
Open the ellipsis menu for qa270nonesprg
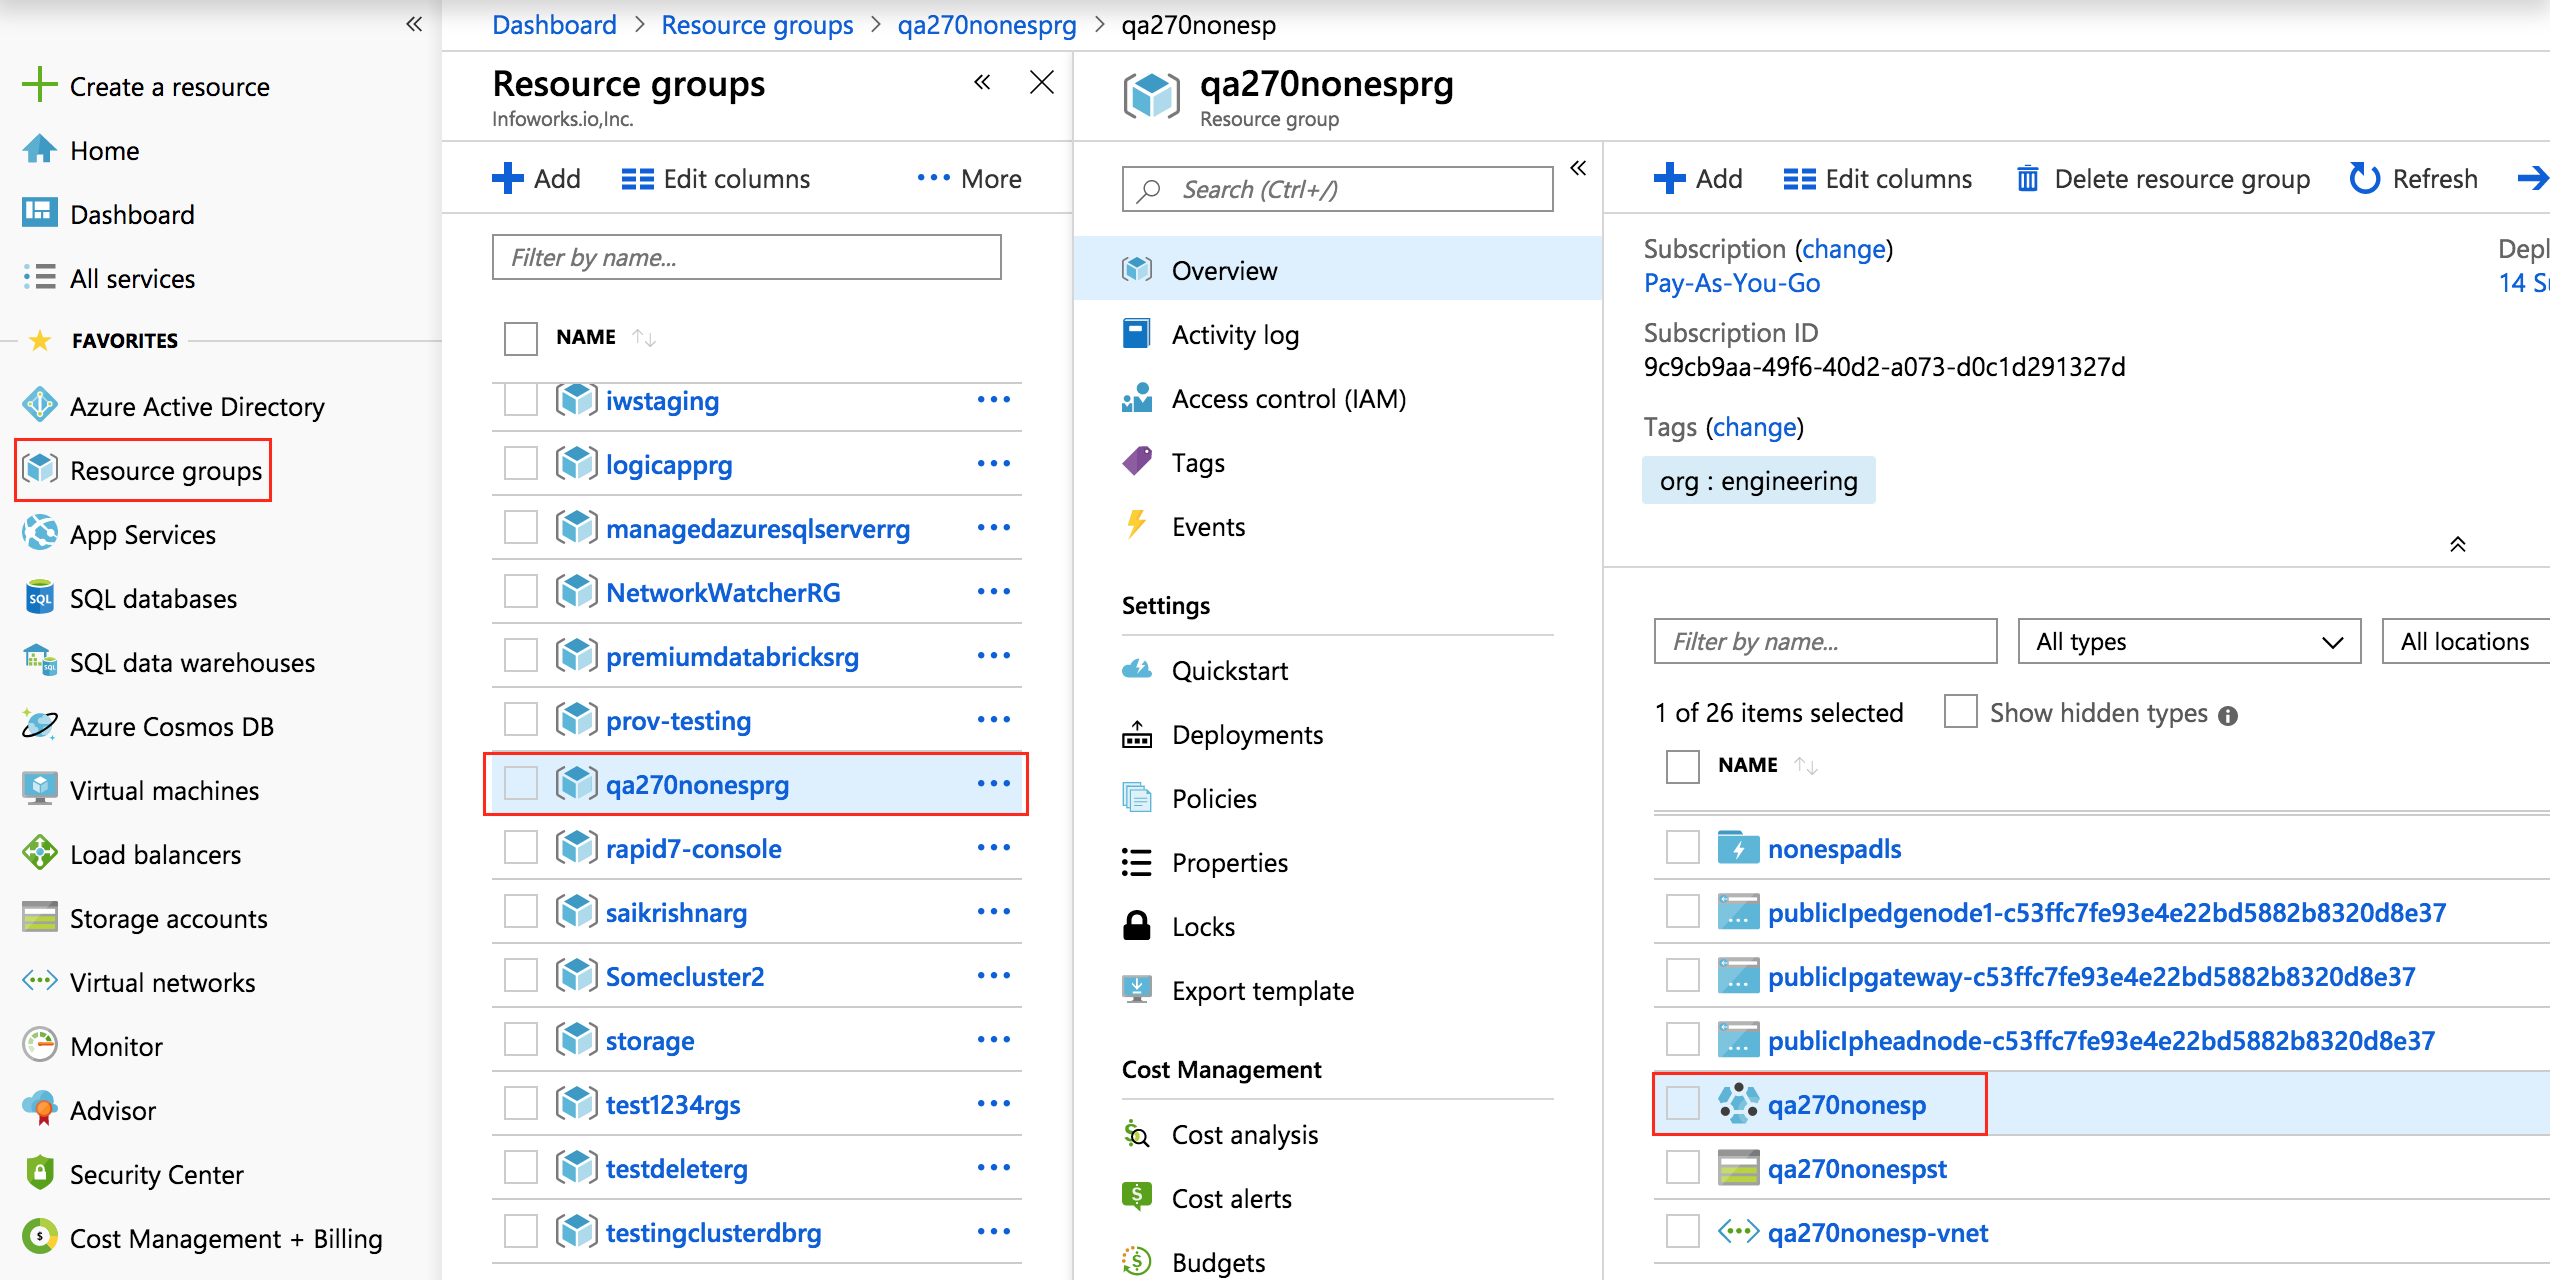(x=993, y=784)
